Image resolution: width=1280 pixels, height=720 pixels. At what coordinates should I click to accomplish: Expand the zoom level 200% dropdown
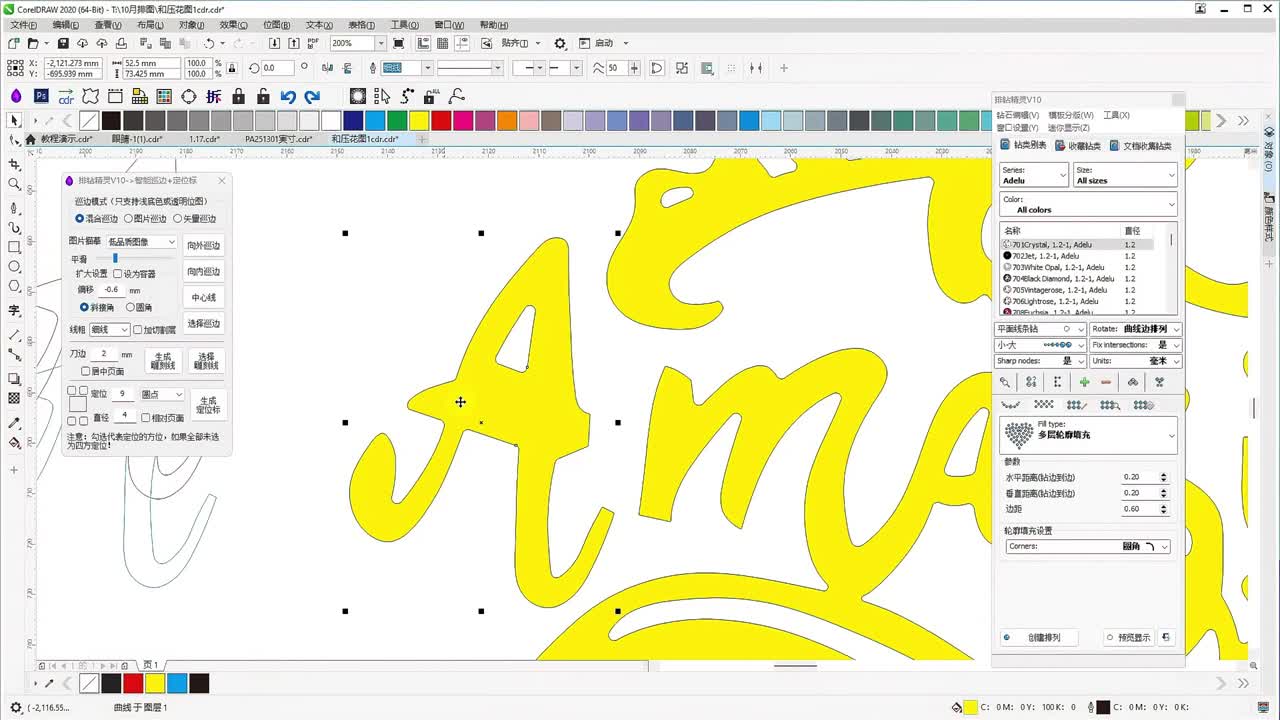[380, 43]
